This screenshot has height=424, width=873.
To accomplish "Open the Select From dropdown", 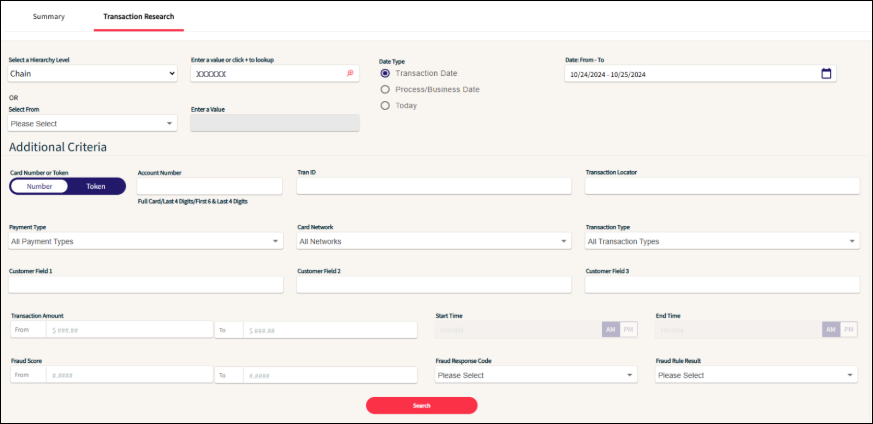I will pyautogui.click(x=92, y=124).
